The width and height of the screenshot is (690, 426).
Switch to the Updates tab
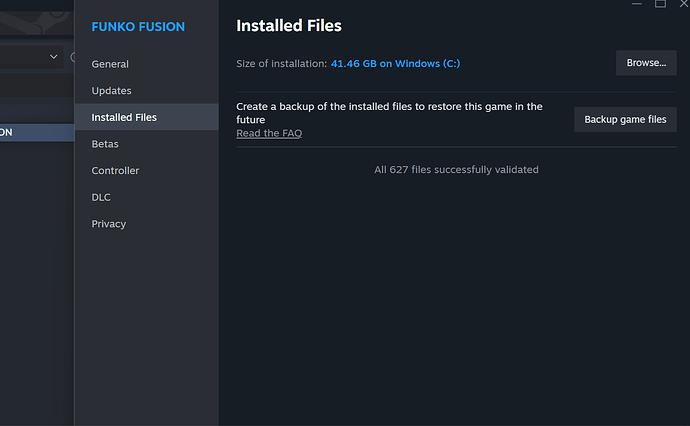pos(111,91)
